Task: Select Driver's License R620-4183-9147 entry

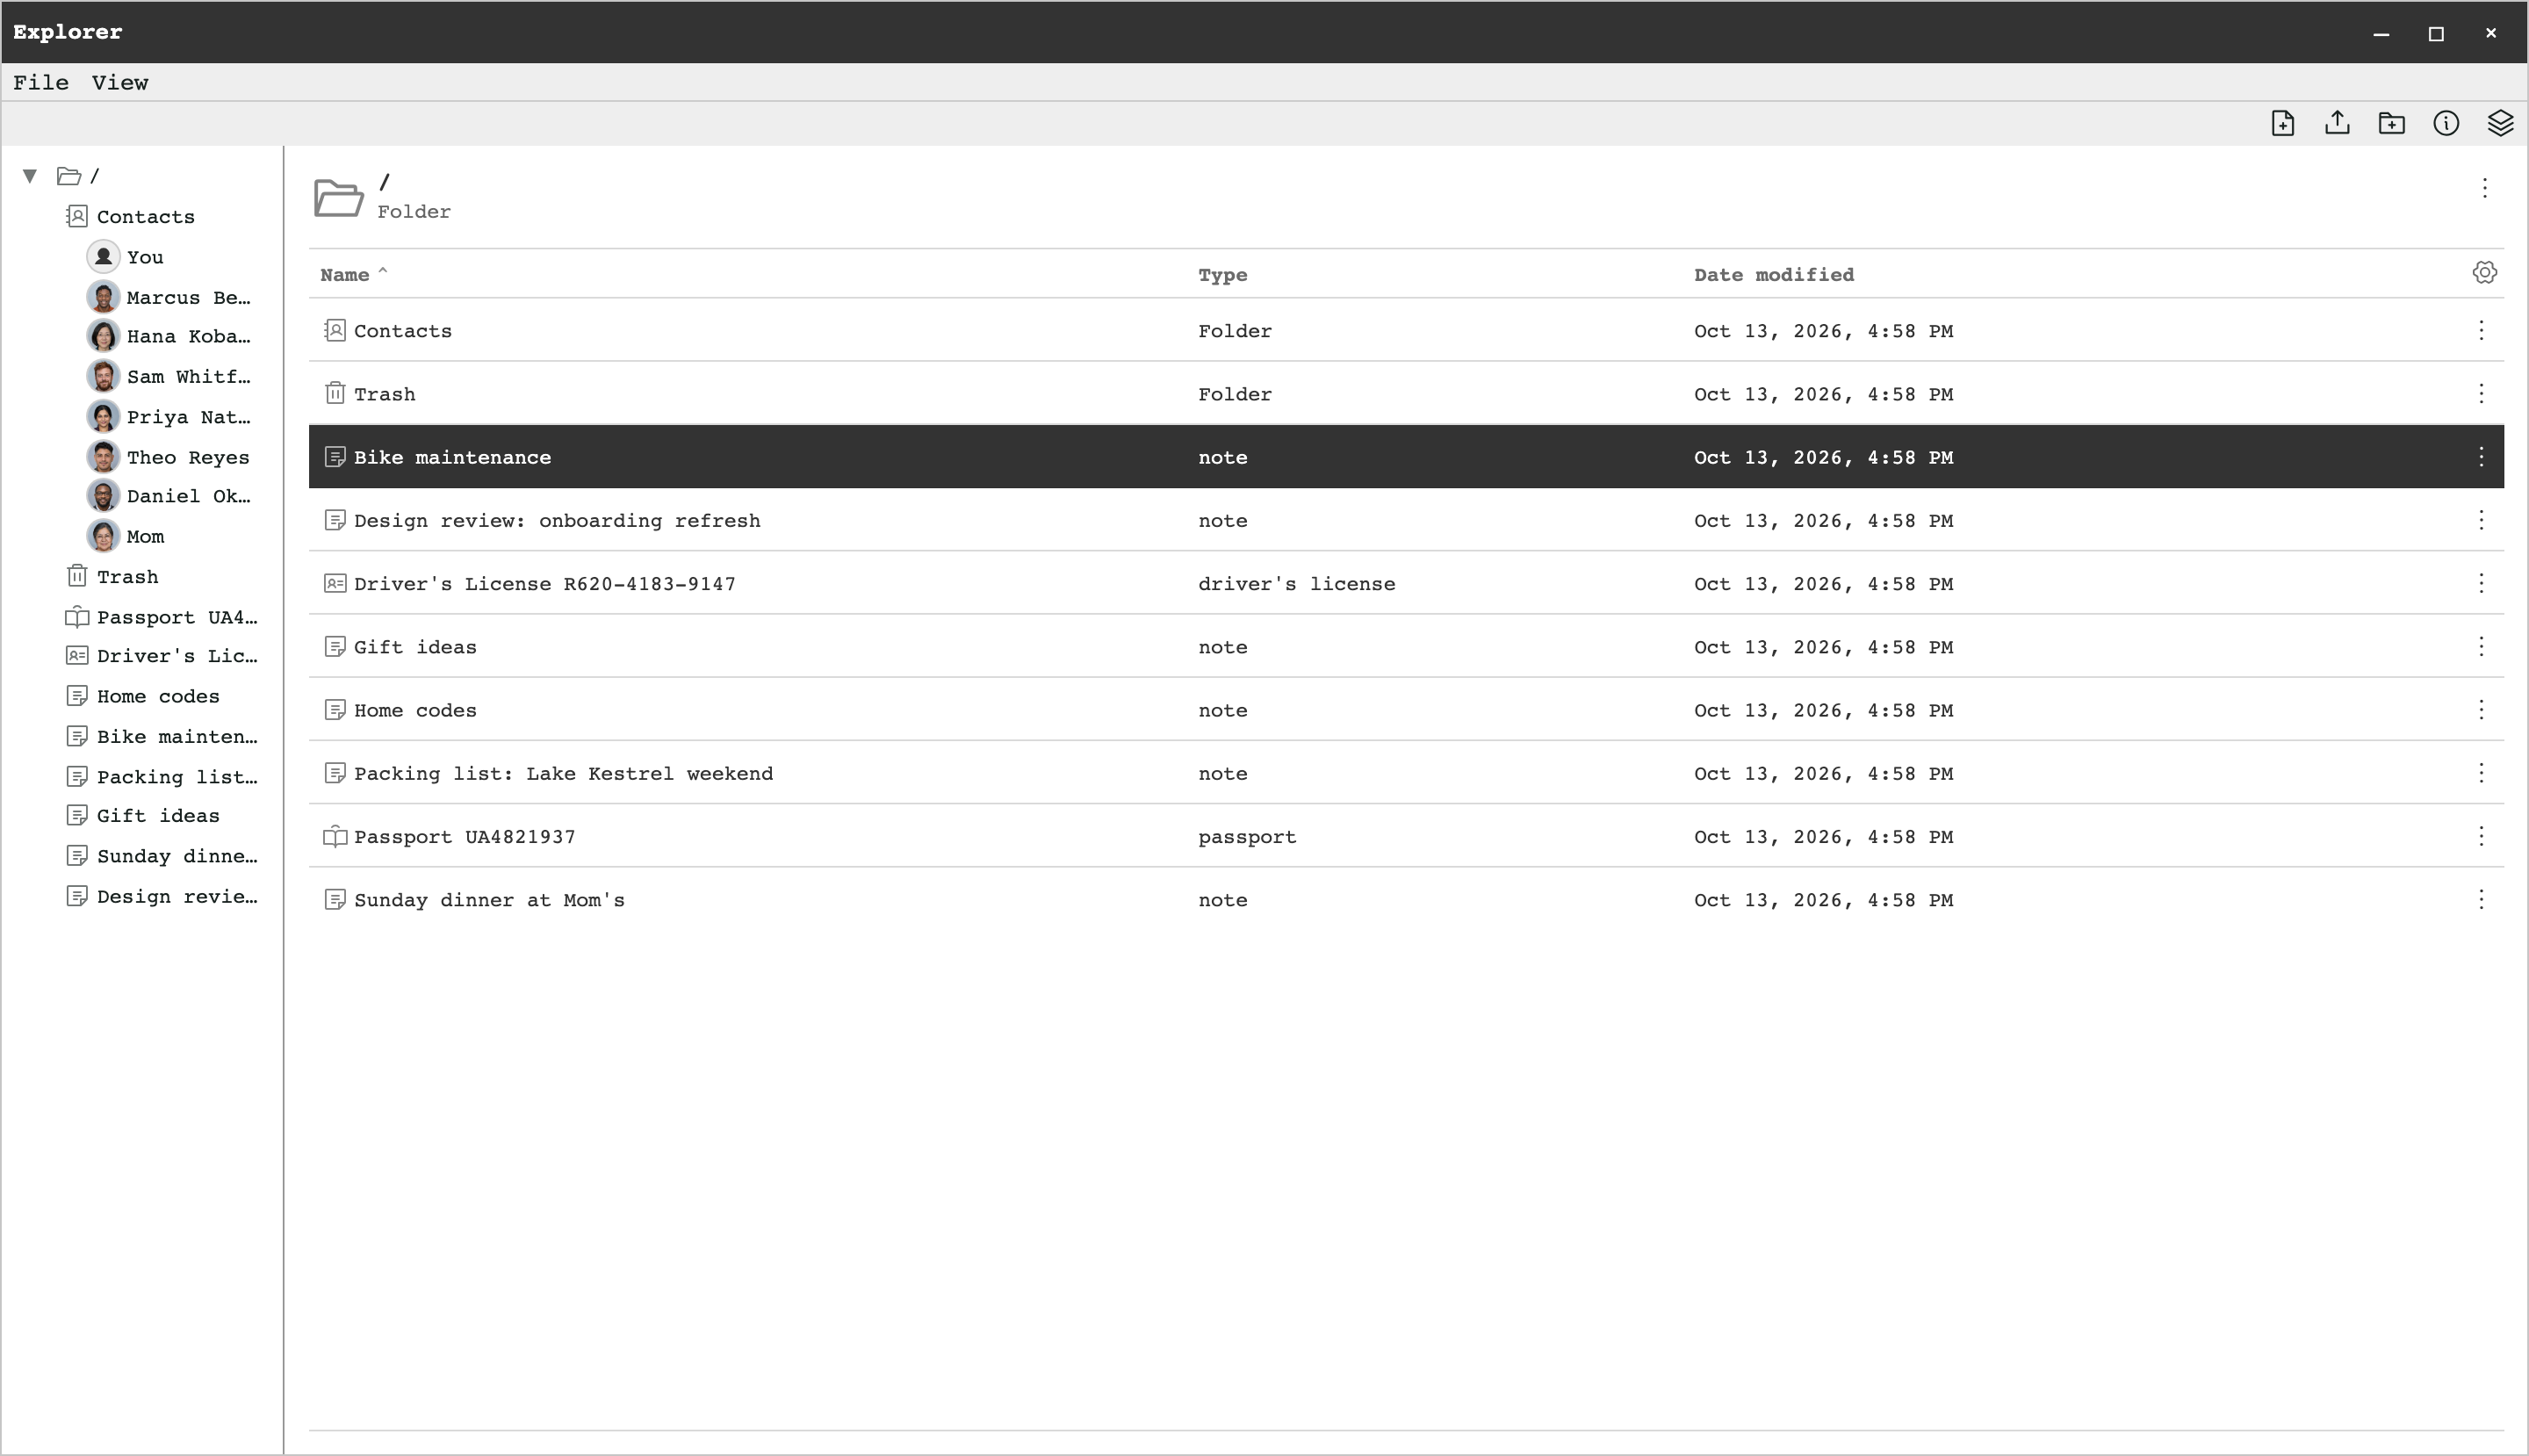Action: point(1406,583)
